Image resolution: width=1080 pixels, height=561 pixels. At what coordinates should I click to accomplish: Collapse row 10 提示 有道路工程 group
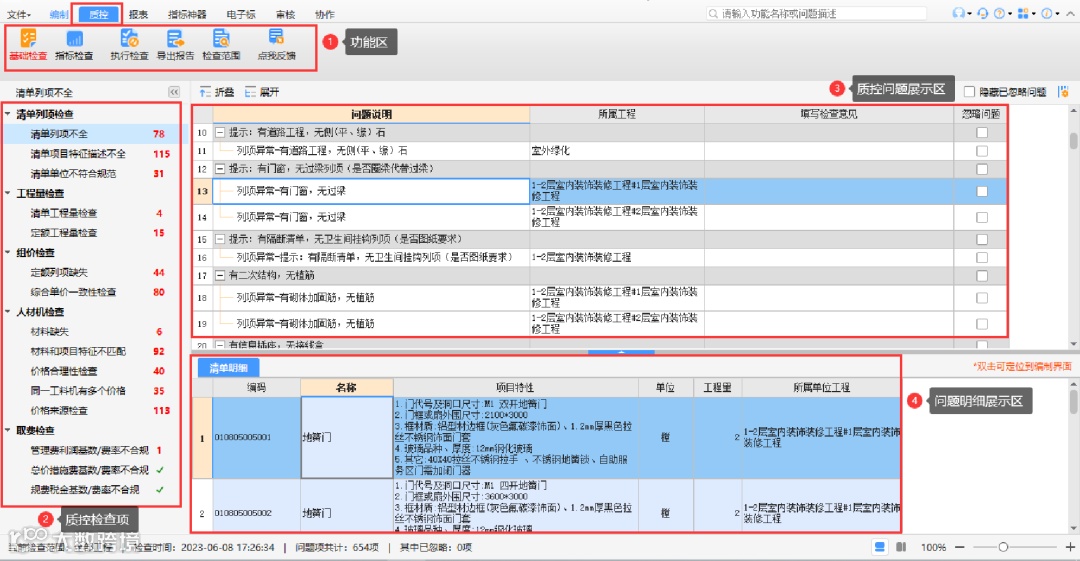pyautogui.click(x=220, y=132)
